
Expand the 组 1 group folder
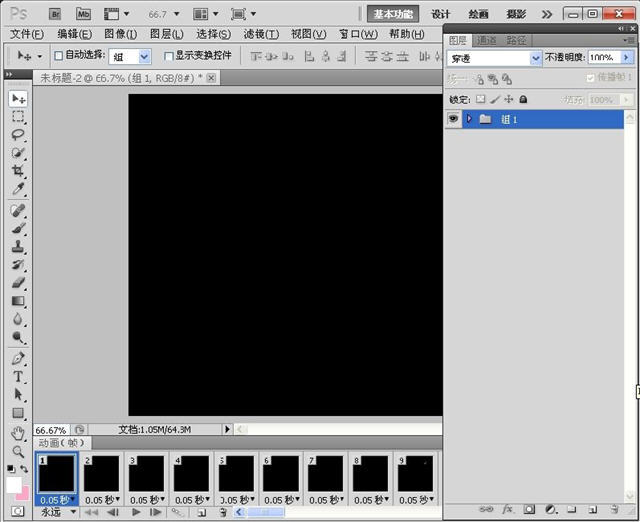pyautogui.click(x=469, y=119)
